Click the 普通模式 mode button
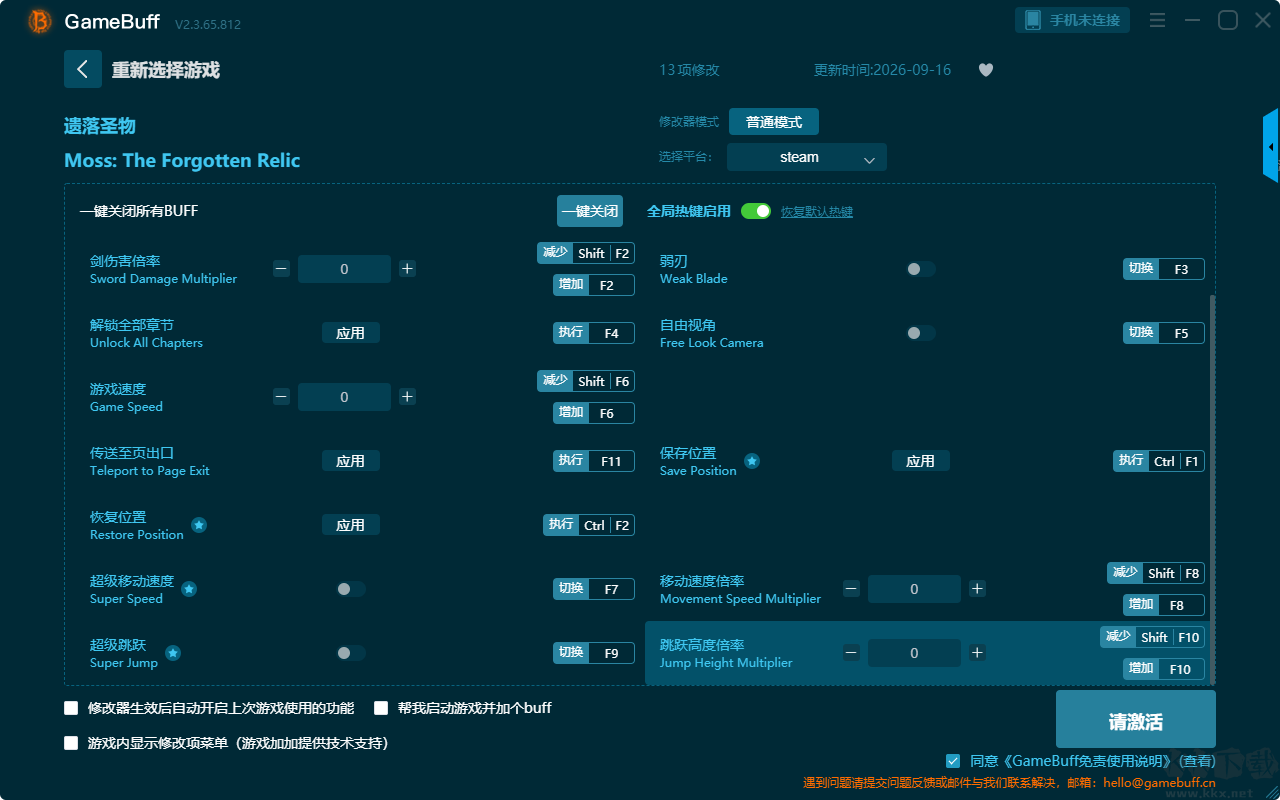This screenshot has width=1280, height=800. coord(774,122)
